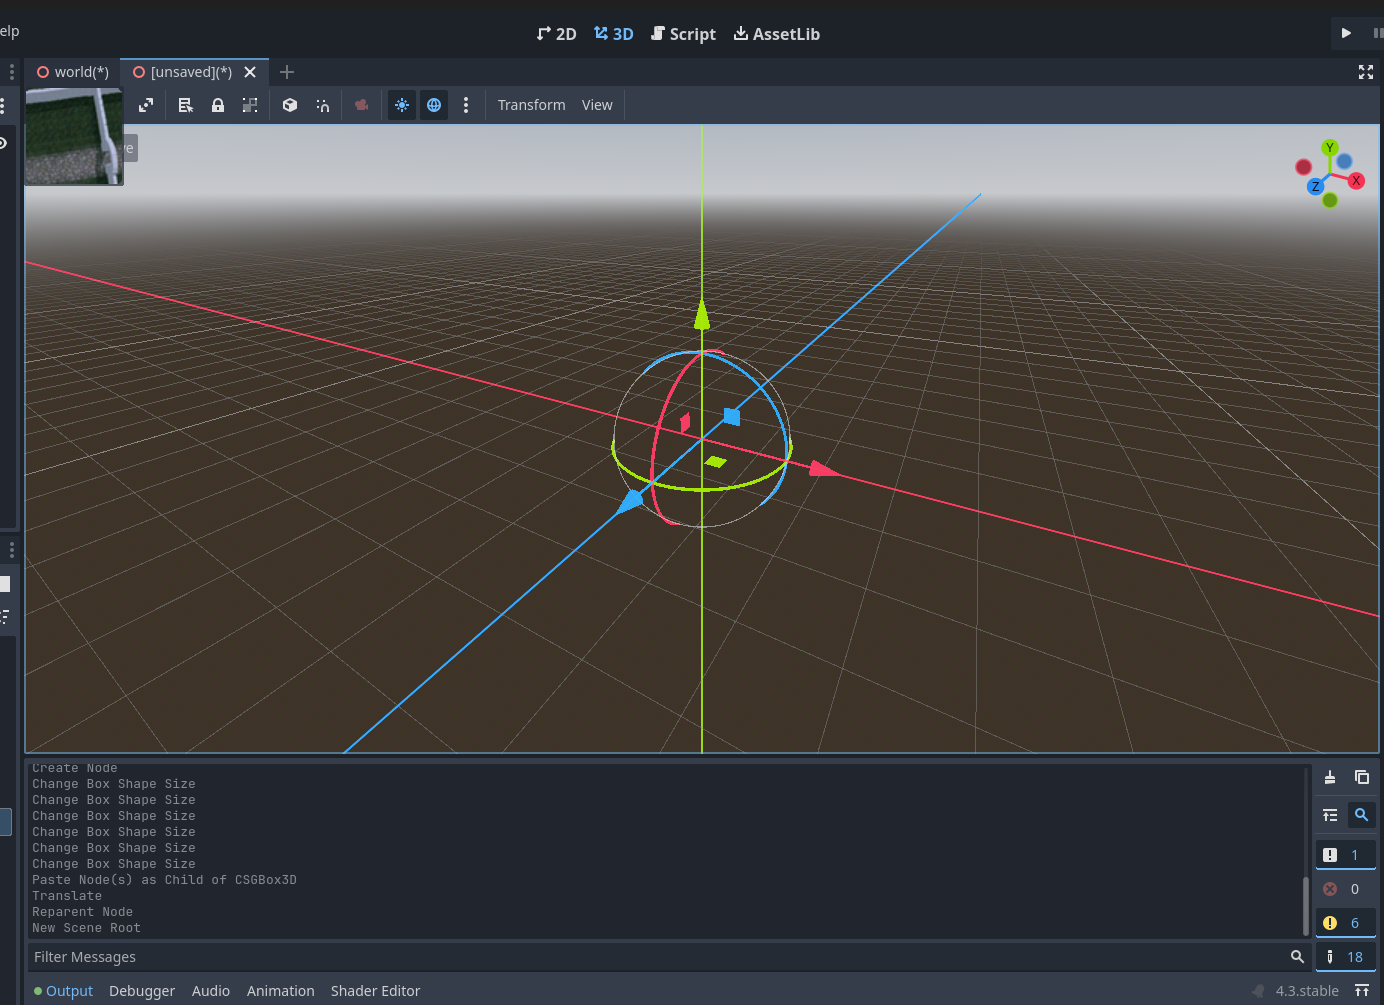Toggle use local space cube icon
Screen dimensions: 1384x1005
point(290,105)
